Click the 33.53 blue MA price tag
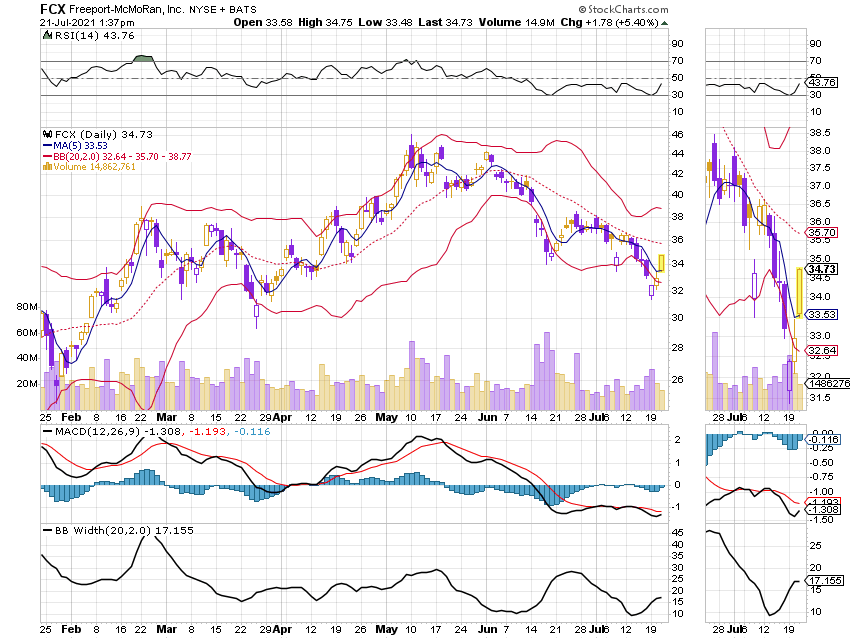The width and height of the screenshot is (850, 639). (x=822, y=314)
